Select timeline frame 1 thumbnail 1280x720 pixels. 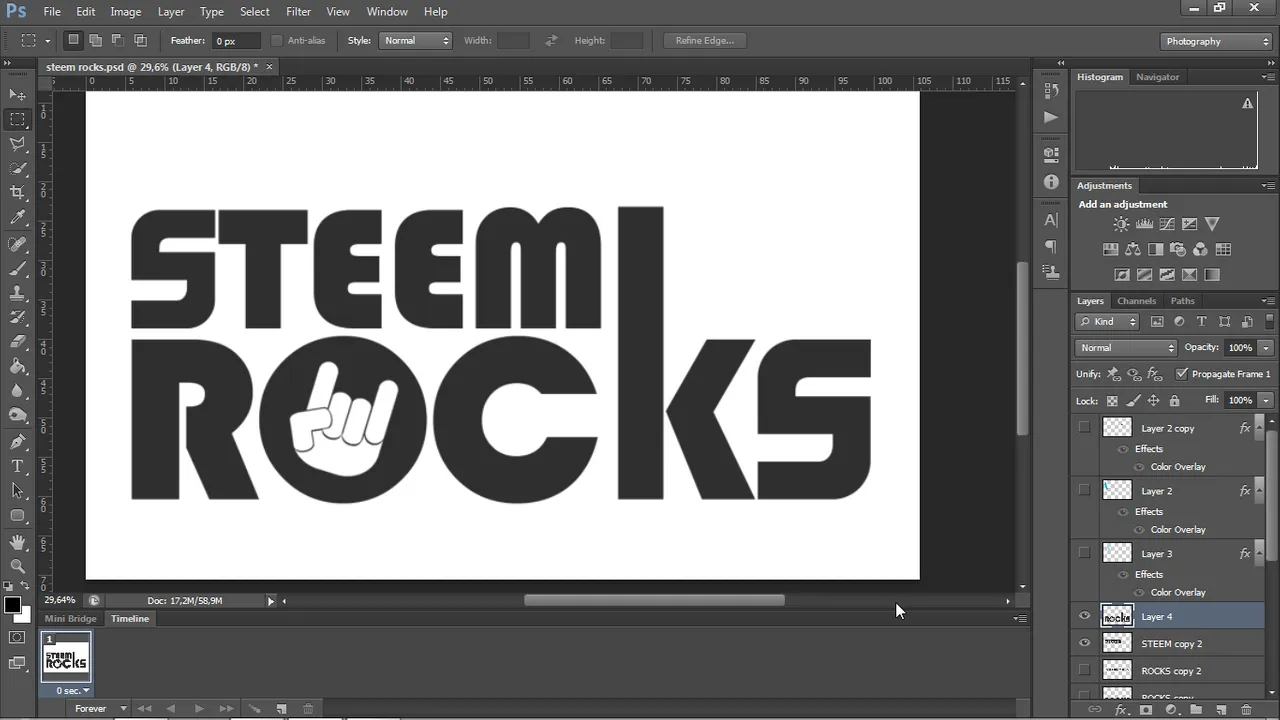(66, 658)
